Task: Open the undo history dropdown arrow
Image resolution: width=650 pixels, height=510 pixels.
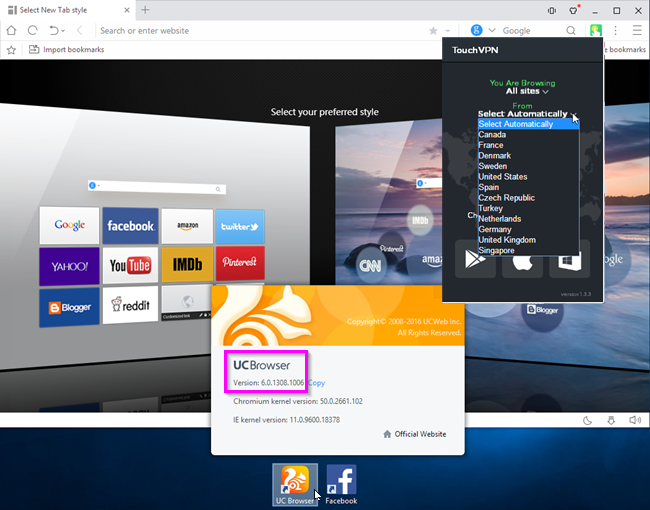Action: (63, 31)
